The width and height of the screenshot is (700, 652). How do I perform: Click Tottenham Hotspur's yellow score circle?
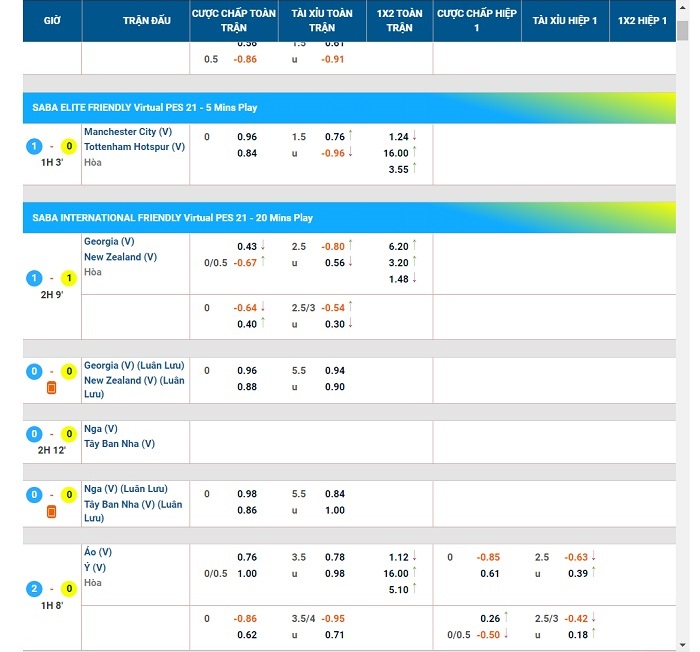coord(69,146)
